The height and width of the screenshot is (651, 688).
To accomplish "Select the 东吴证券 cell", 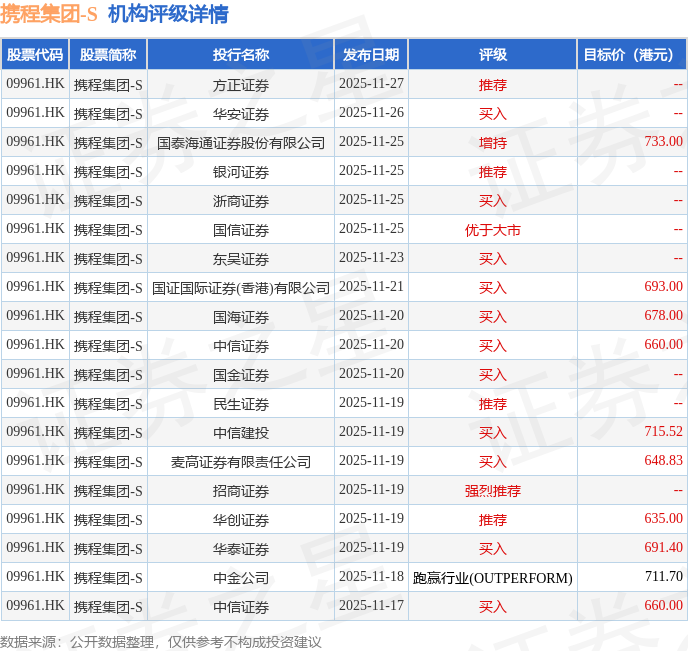I will pos(241,259).
